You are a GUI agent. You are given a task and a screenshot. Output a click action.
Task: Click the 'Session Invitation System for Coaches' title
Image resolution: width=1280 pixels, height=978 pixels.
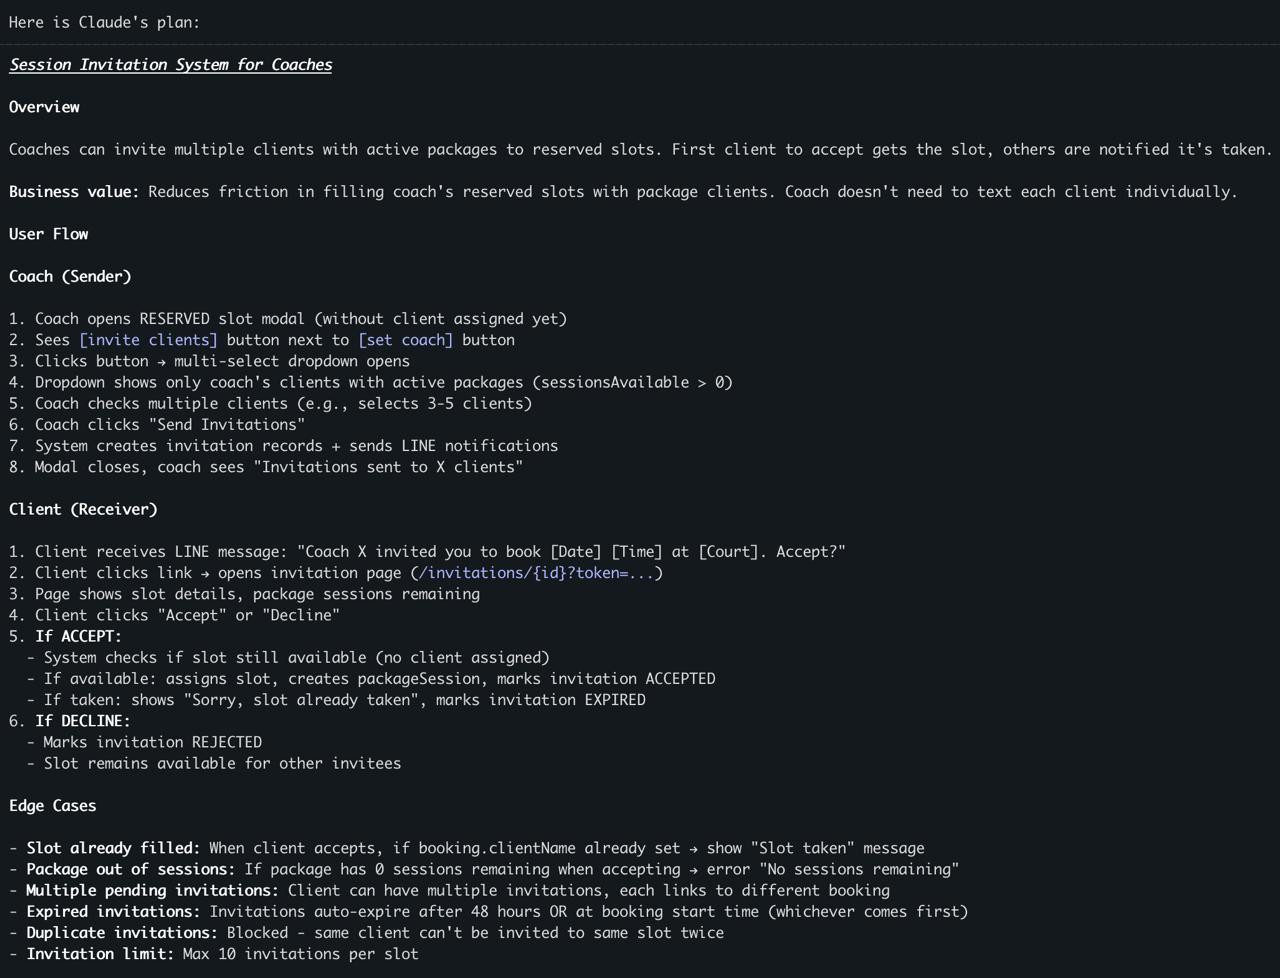coord(170,65)
